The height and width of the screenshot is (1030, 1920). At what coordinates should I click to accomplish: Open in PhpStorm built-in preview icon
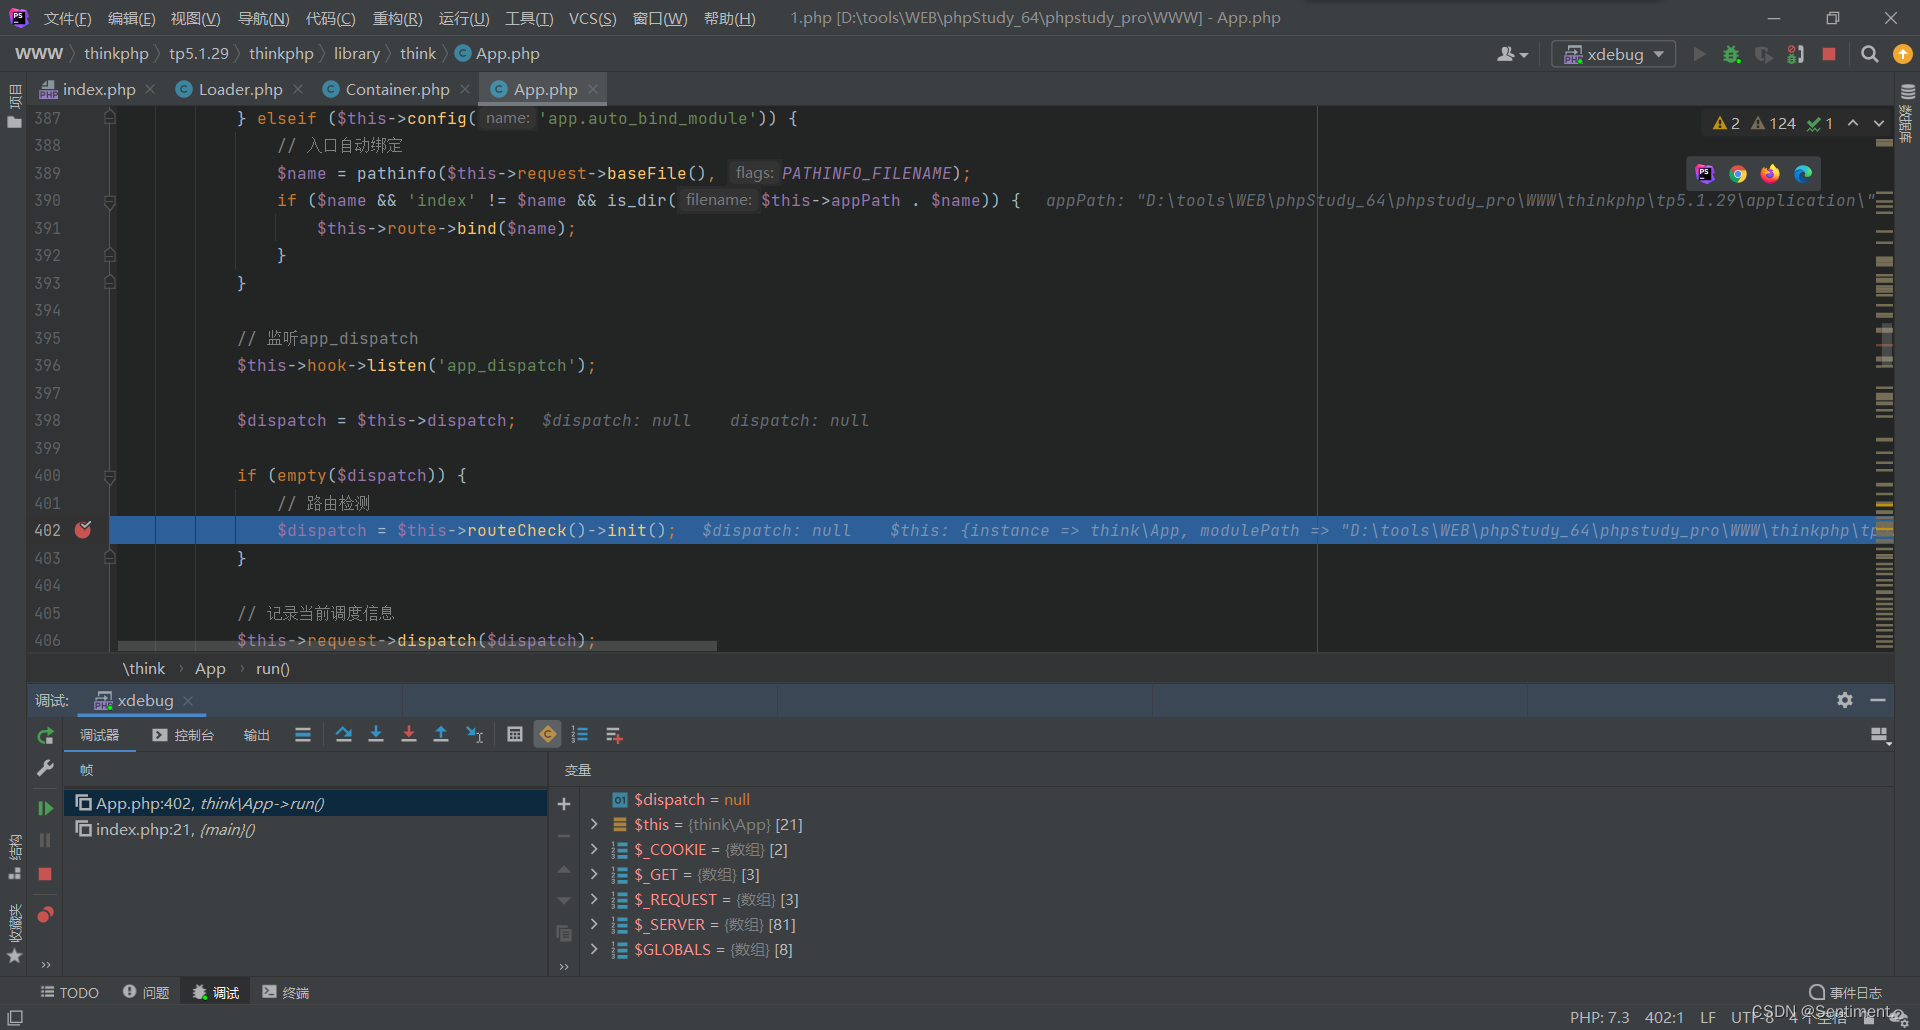1705,174
